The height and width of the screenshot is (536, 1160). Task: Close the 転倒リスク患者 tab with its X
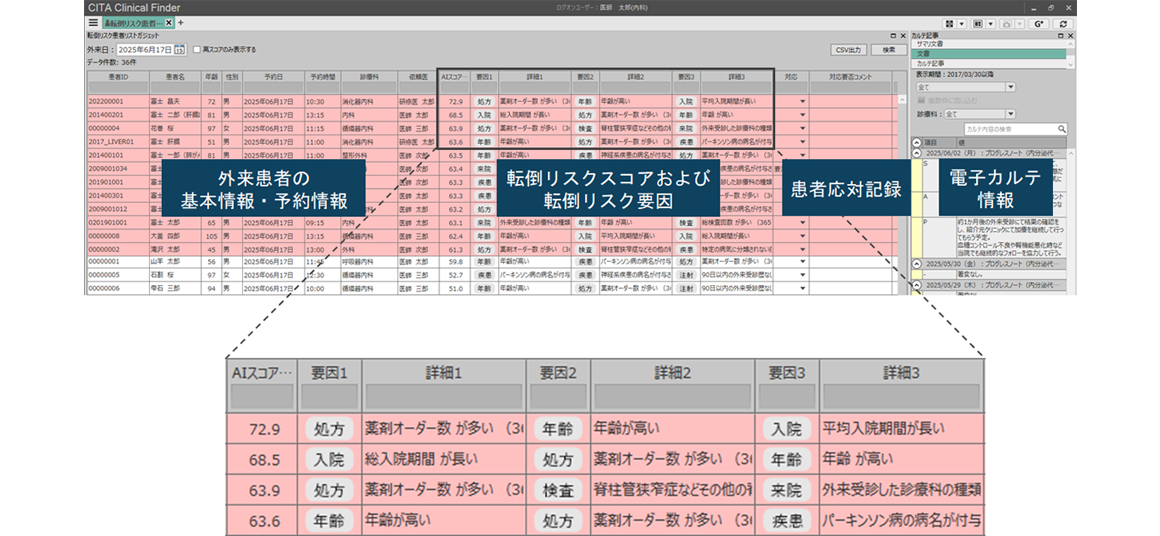pyautogui.click(x=169, y=22)
